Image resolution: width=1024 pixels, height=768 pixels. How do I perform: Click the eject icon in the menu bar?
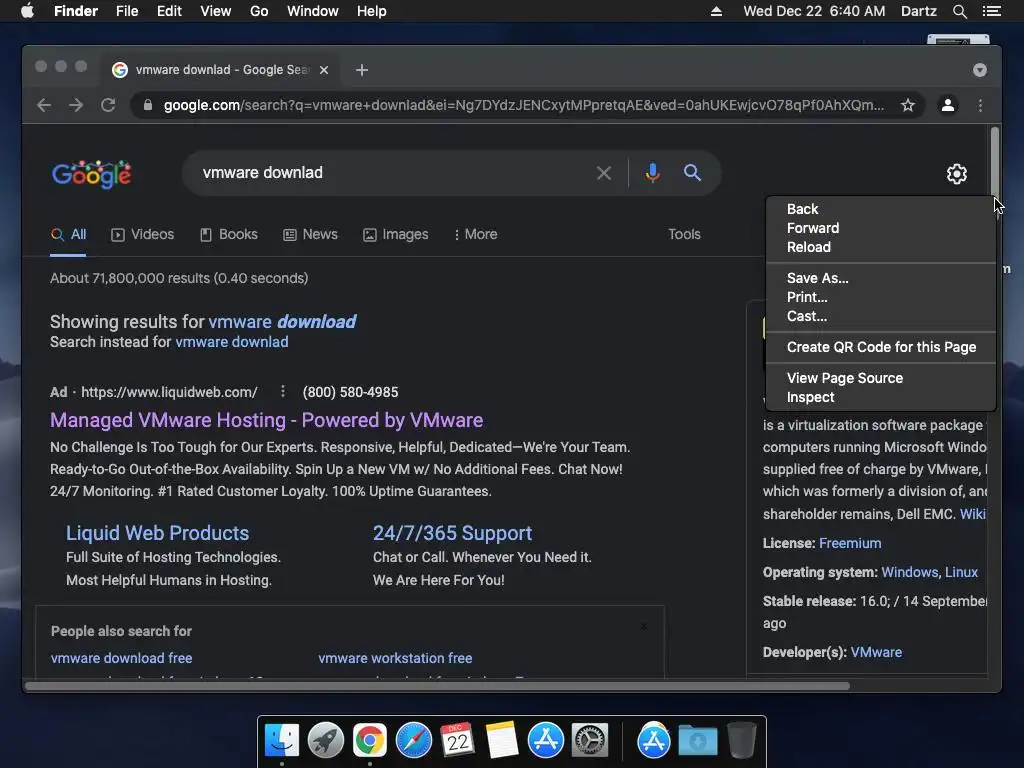click(716, 11)
